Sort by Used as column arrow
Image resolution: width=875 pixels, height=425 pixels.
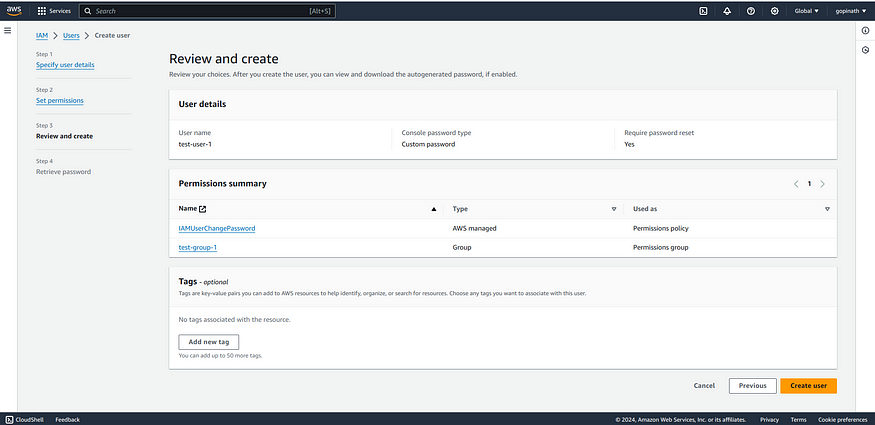tap(827, 209)
